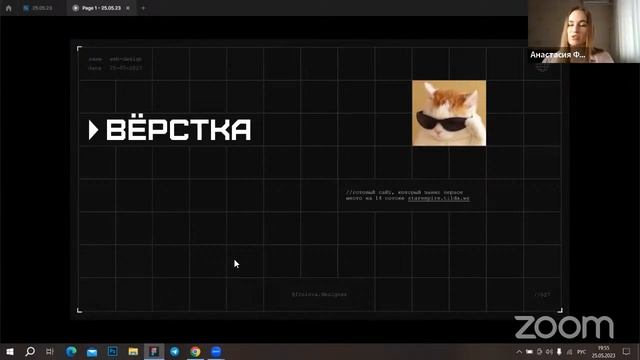Switch to the Zoom app on taskbar
Viewport: 640px width, 360px height.
(216, 351)
